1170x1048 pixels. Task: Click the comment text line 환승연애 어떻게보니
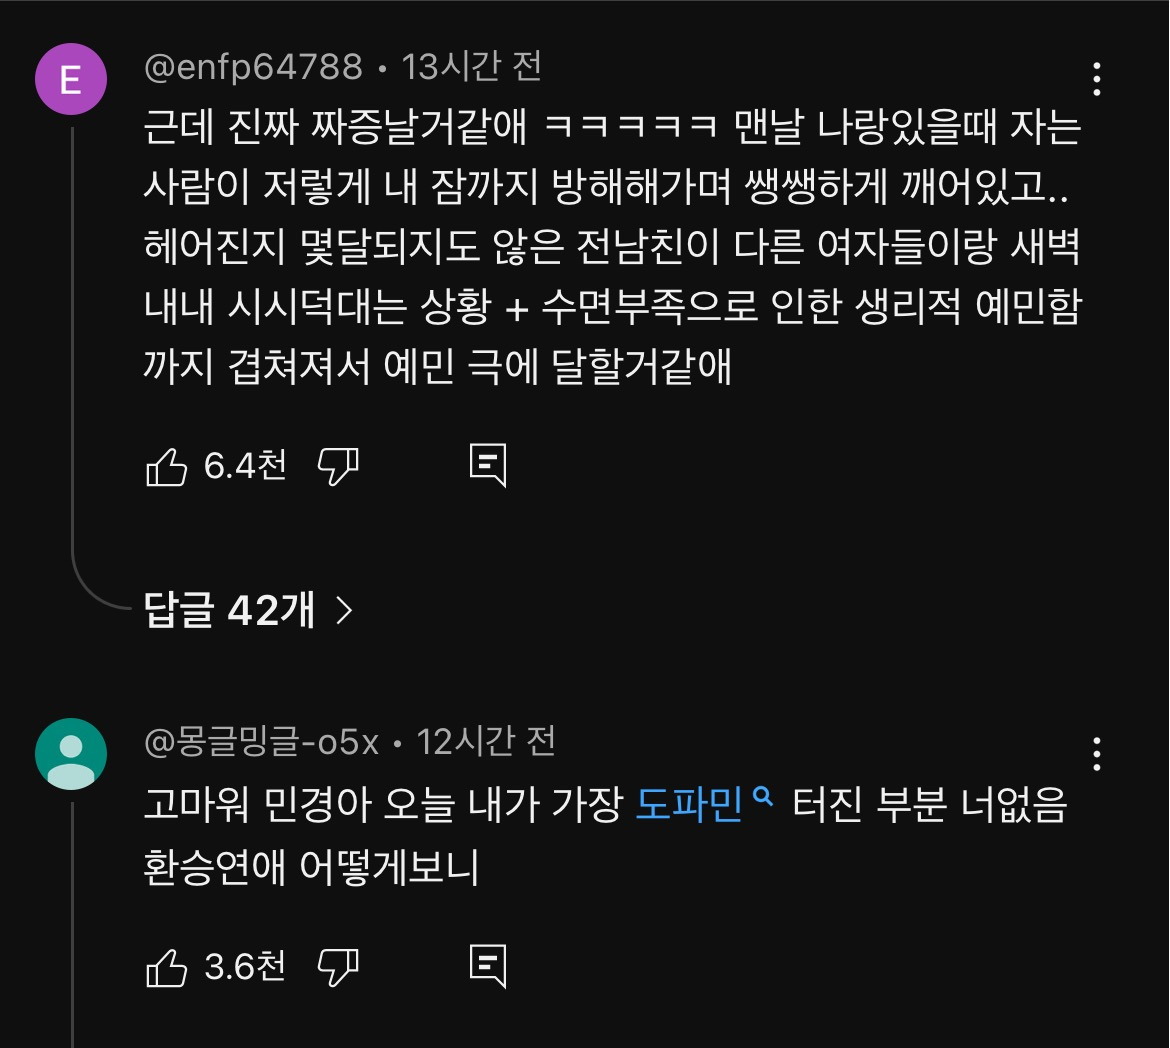312,868
